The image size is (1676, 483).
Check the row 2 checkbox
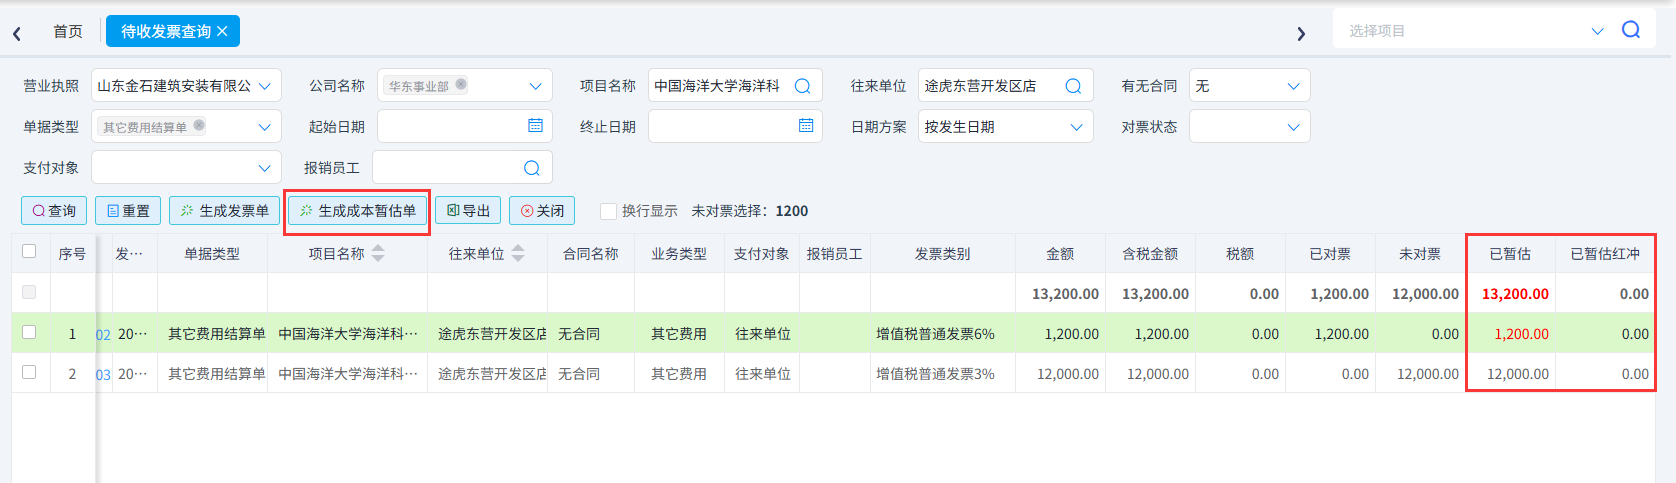[29, 372]
